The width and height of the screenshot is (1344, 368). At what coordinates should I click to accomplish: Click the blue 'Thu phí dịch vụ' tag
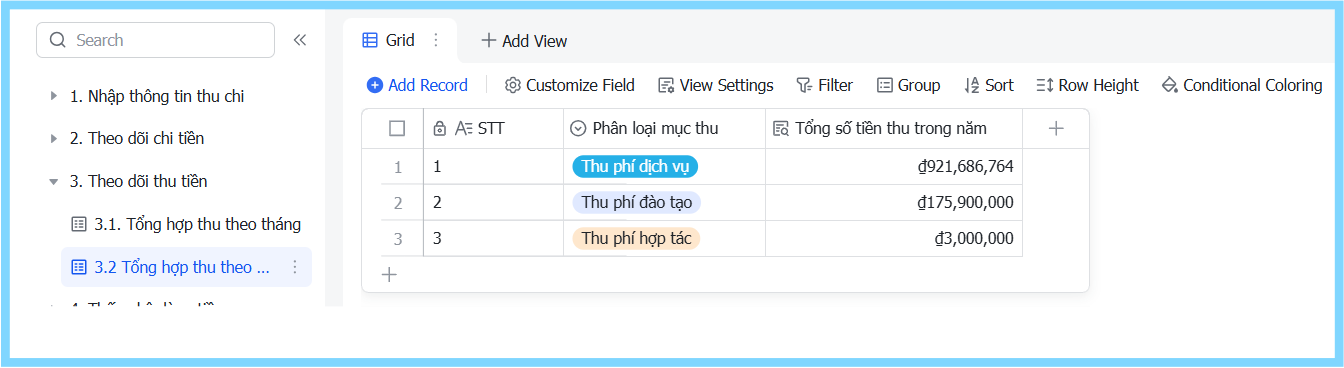point(635,167)
